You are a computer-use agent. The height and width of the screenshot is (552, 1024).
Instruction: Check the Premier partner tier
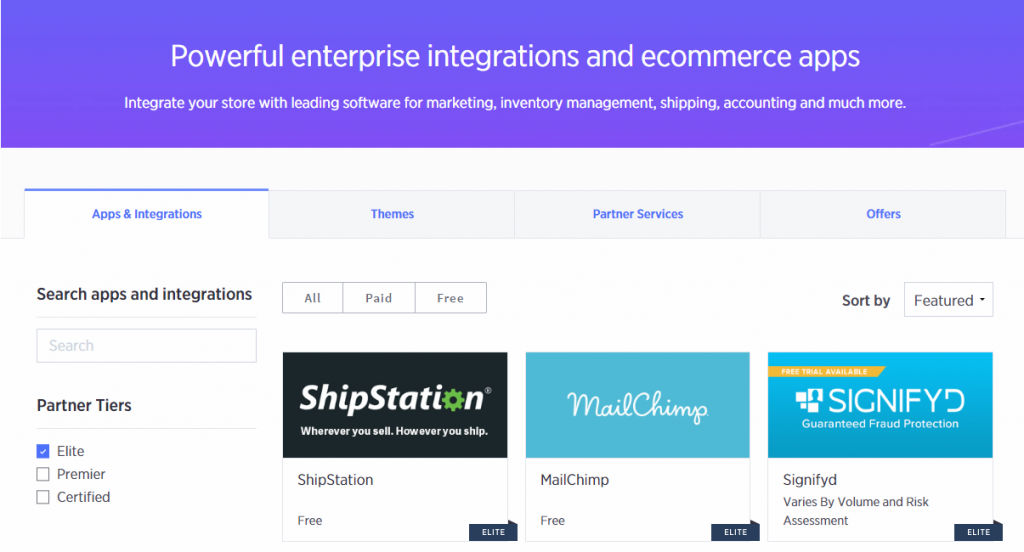43,474
